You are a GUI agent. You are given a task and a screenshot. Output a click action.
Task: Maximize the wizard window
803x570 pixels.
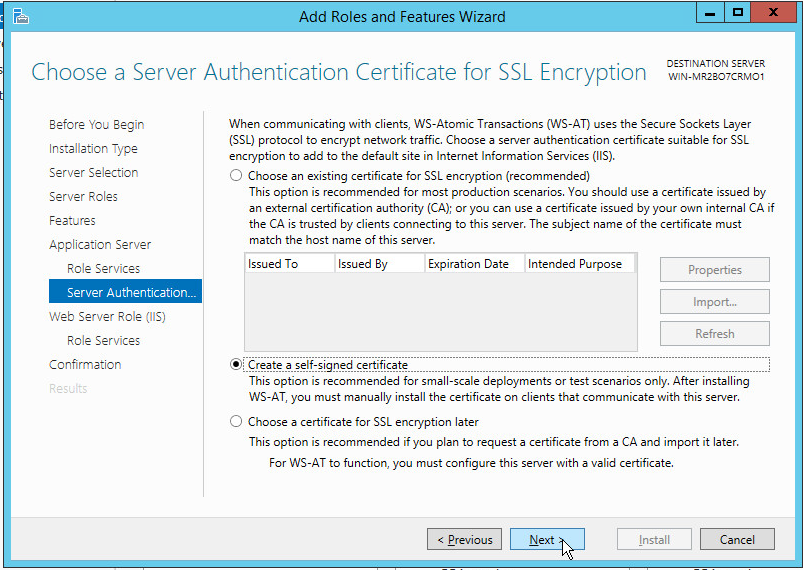738,13
